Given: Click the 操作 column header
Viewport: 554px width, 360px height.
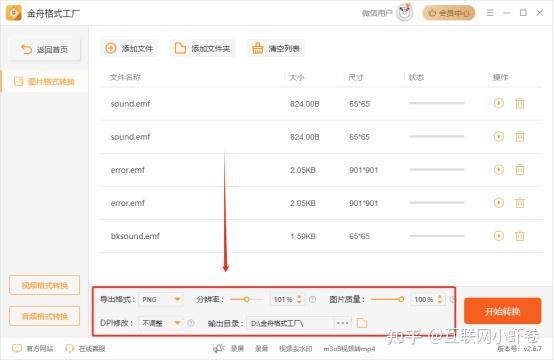Looking at the screenshot, I should pyautogui.click(x=500, y=77).
